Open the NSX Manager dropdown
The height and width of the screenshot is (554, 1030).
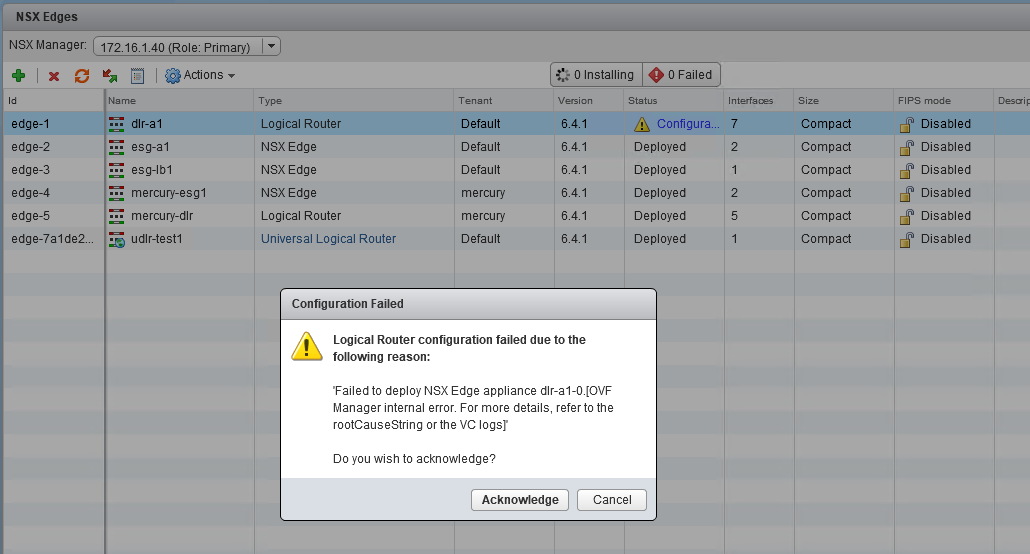271,46
